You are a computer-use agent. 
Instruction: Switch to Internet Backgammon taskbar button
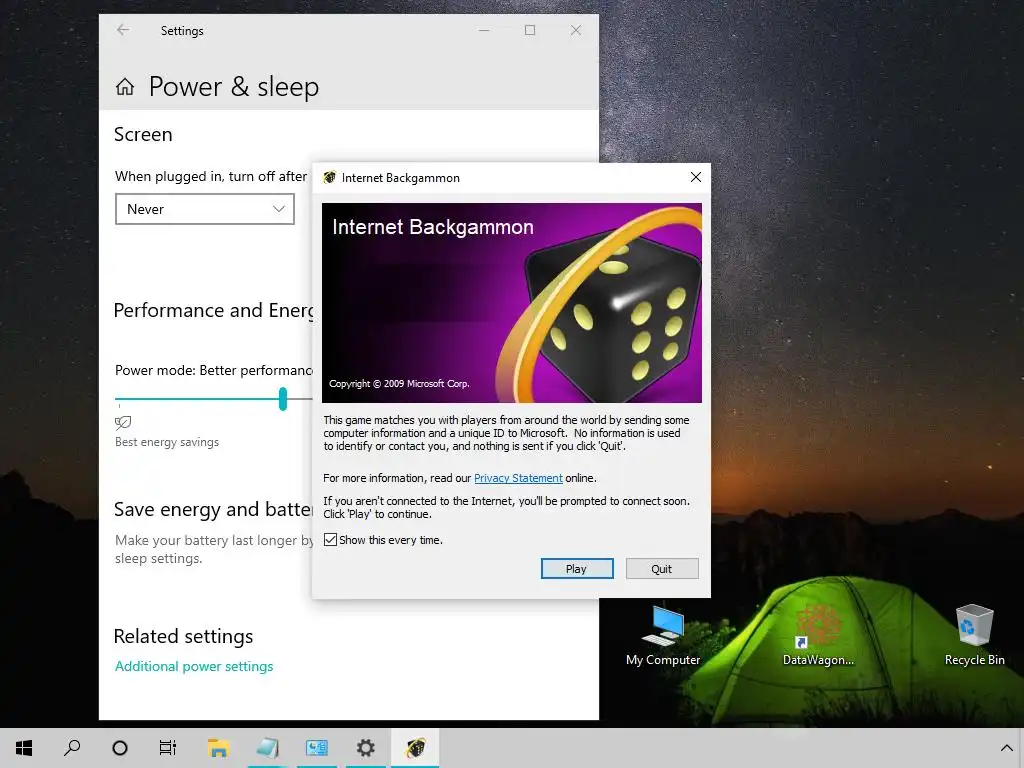tap(415, 748)
